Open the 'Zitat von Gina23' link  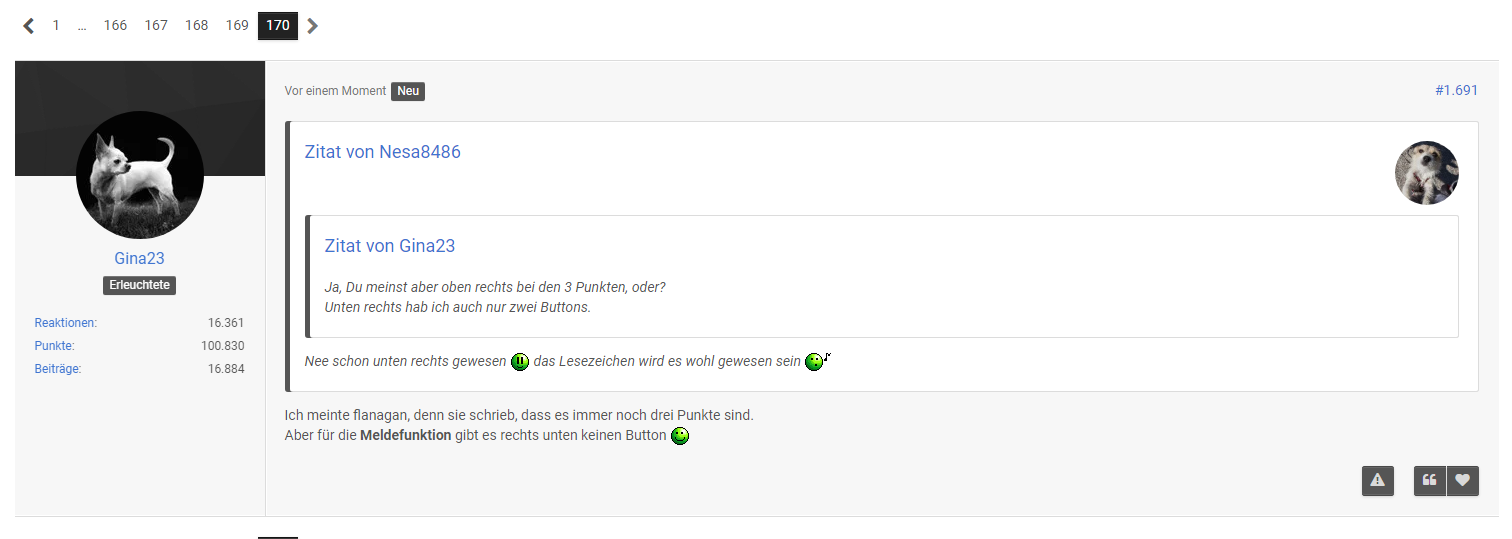(390, 246)
